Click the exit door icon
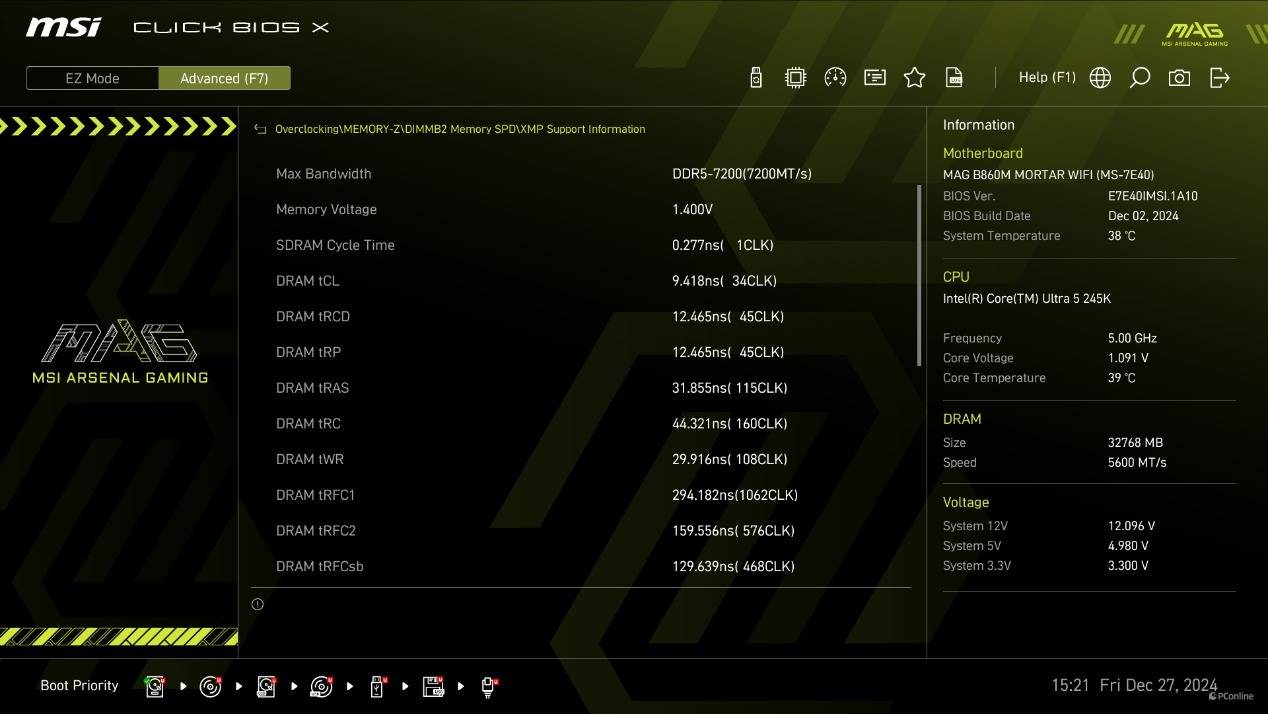Screen dimensions: 1268x714 point(1219,78)
